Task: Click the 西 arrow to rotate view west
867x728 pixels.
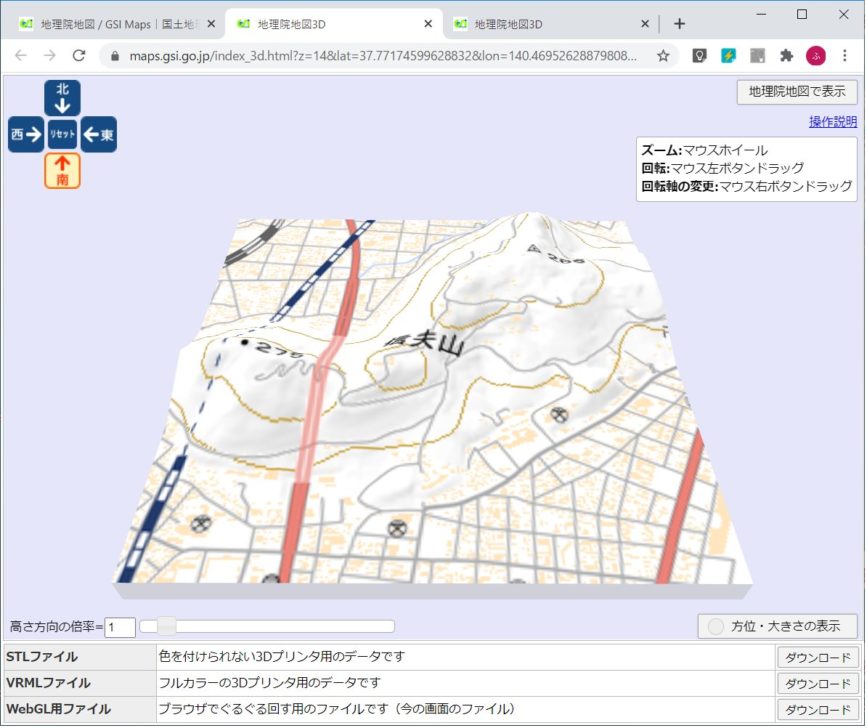Action: pyautogui.click(x=24, y=134)
